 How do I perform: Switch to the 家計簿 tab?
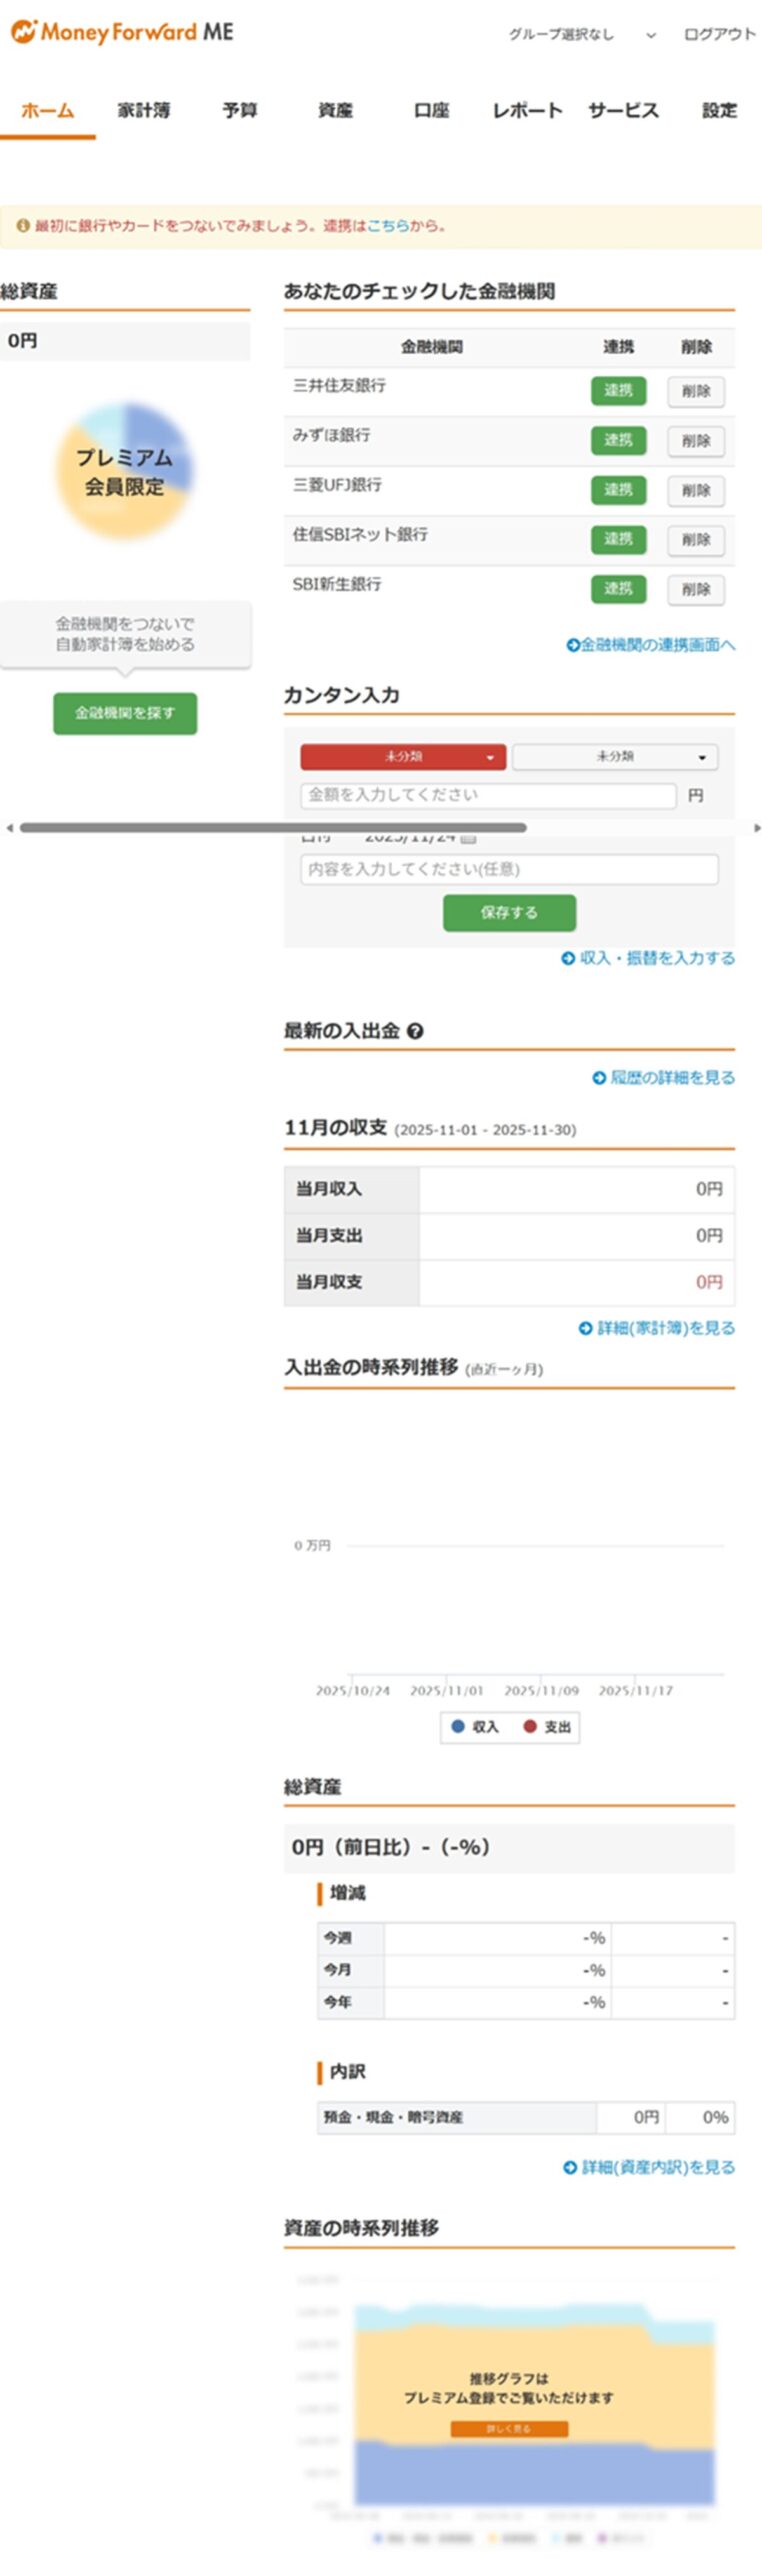pyautogui.click(x=143, y=111)
